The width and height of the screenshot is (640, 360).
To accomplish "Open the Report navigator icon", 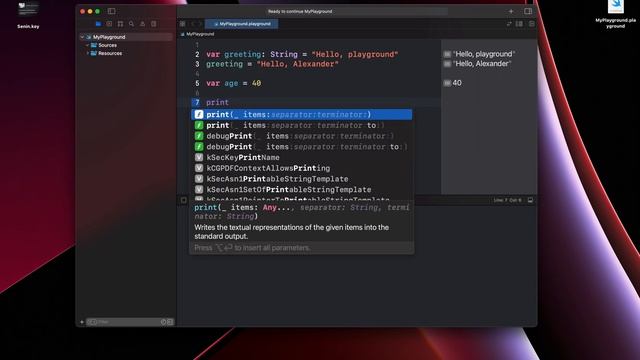I will pos(153,24).
